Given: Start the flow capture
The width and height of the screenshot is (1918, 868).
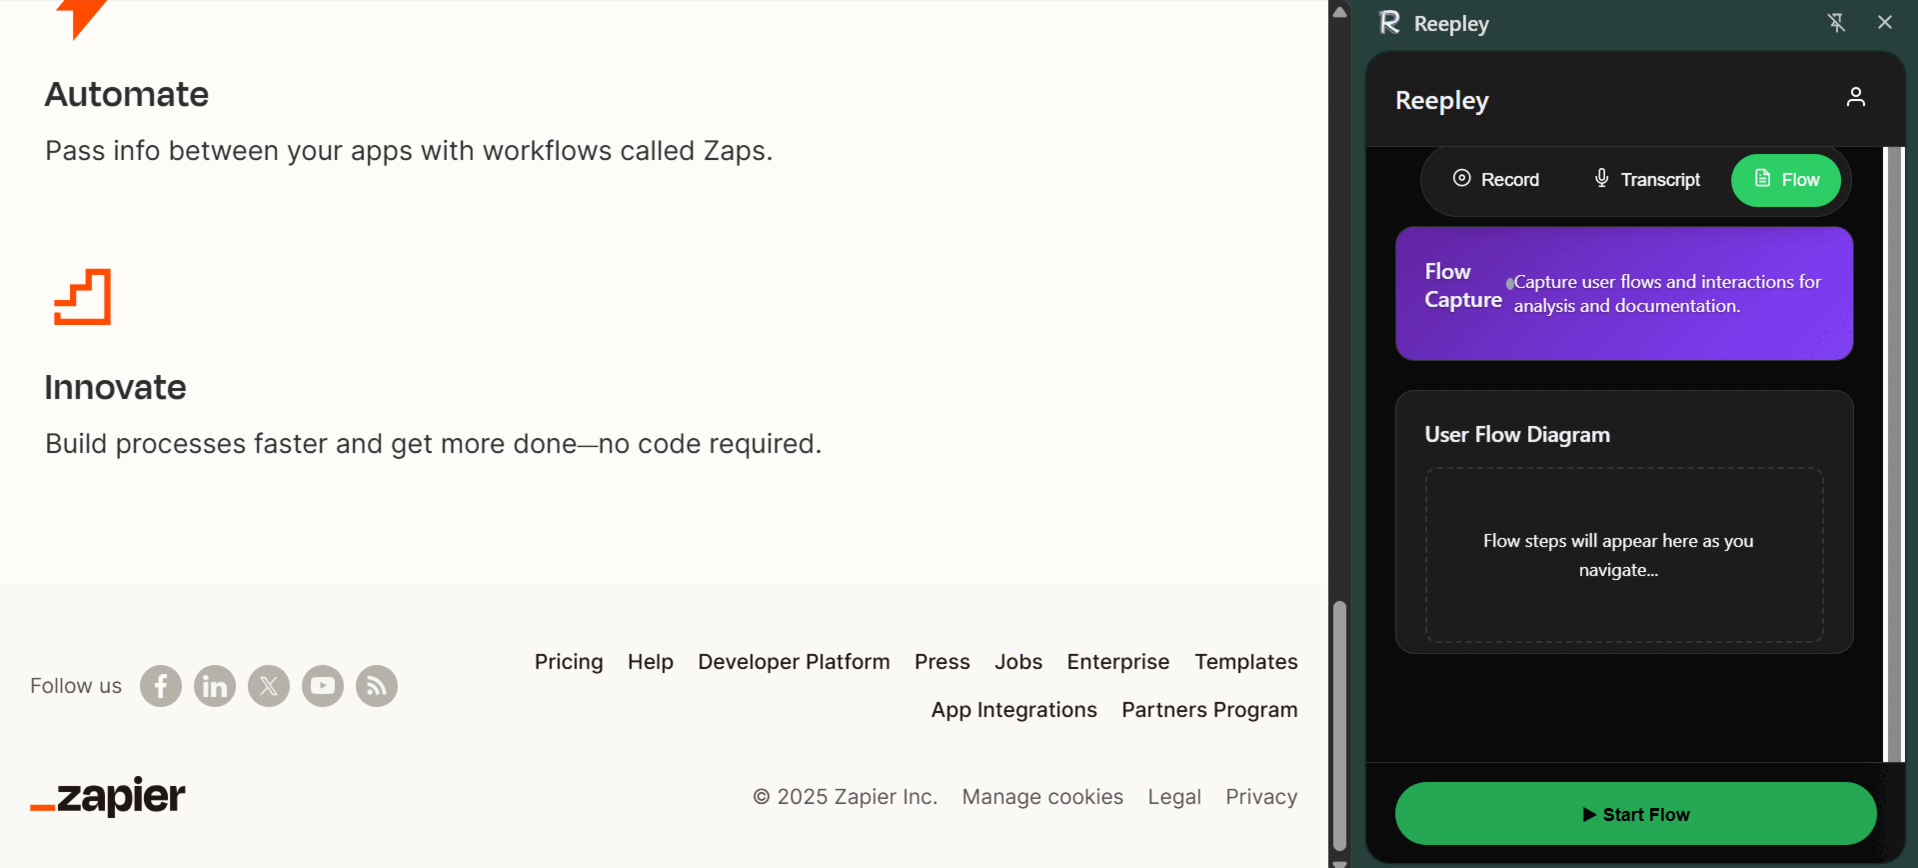Looking at the screenshot, I should pyautogui.click(x=1636, y=814).
